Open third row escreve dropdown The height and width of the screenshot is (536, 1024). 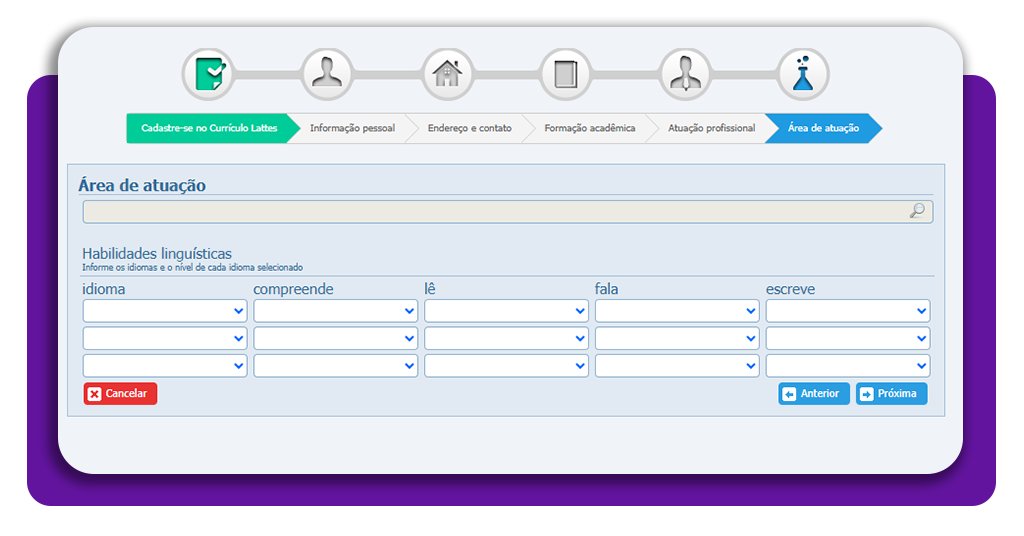coord(848,366)
